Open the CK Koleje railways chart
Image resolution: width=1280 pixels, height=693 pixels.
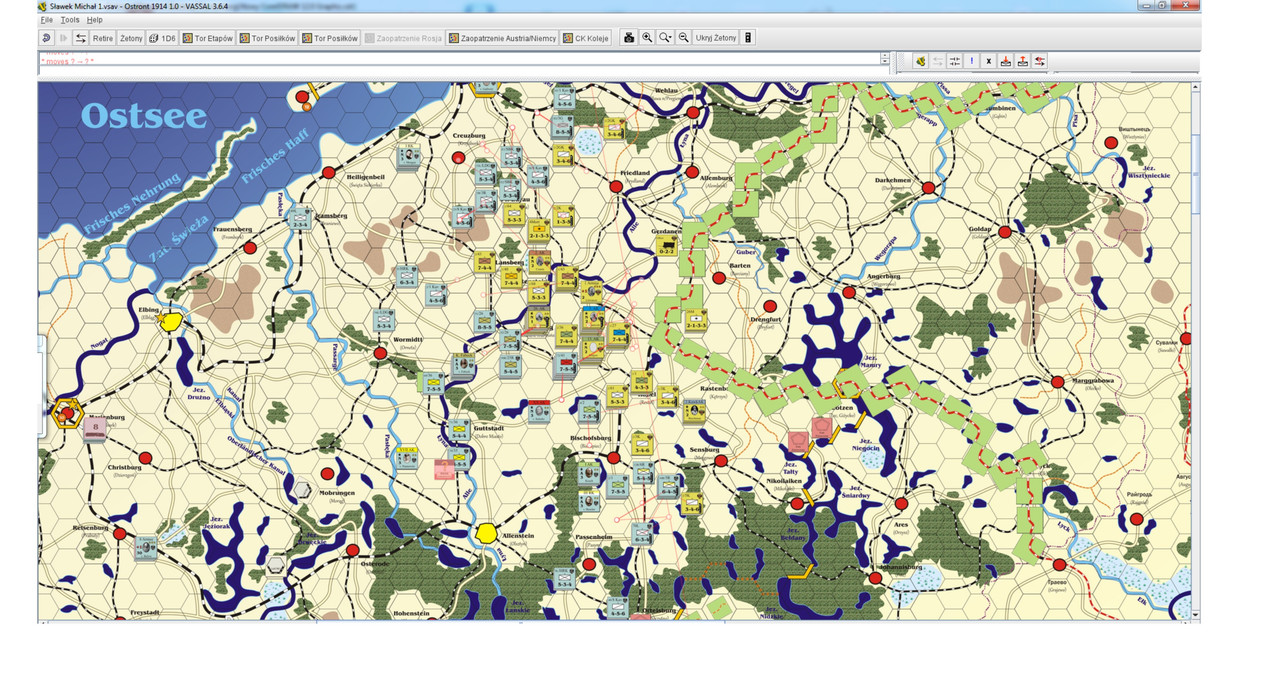tap(586, 38)
